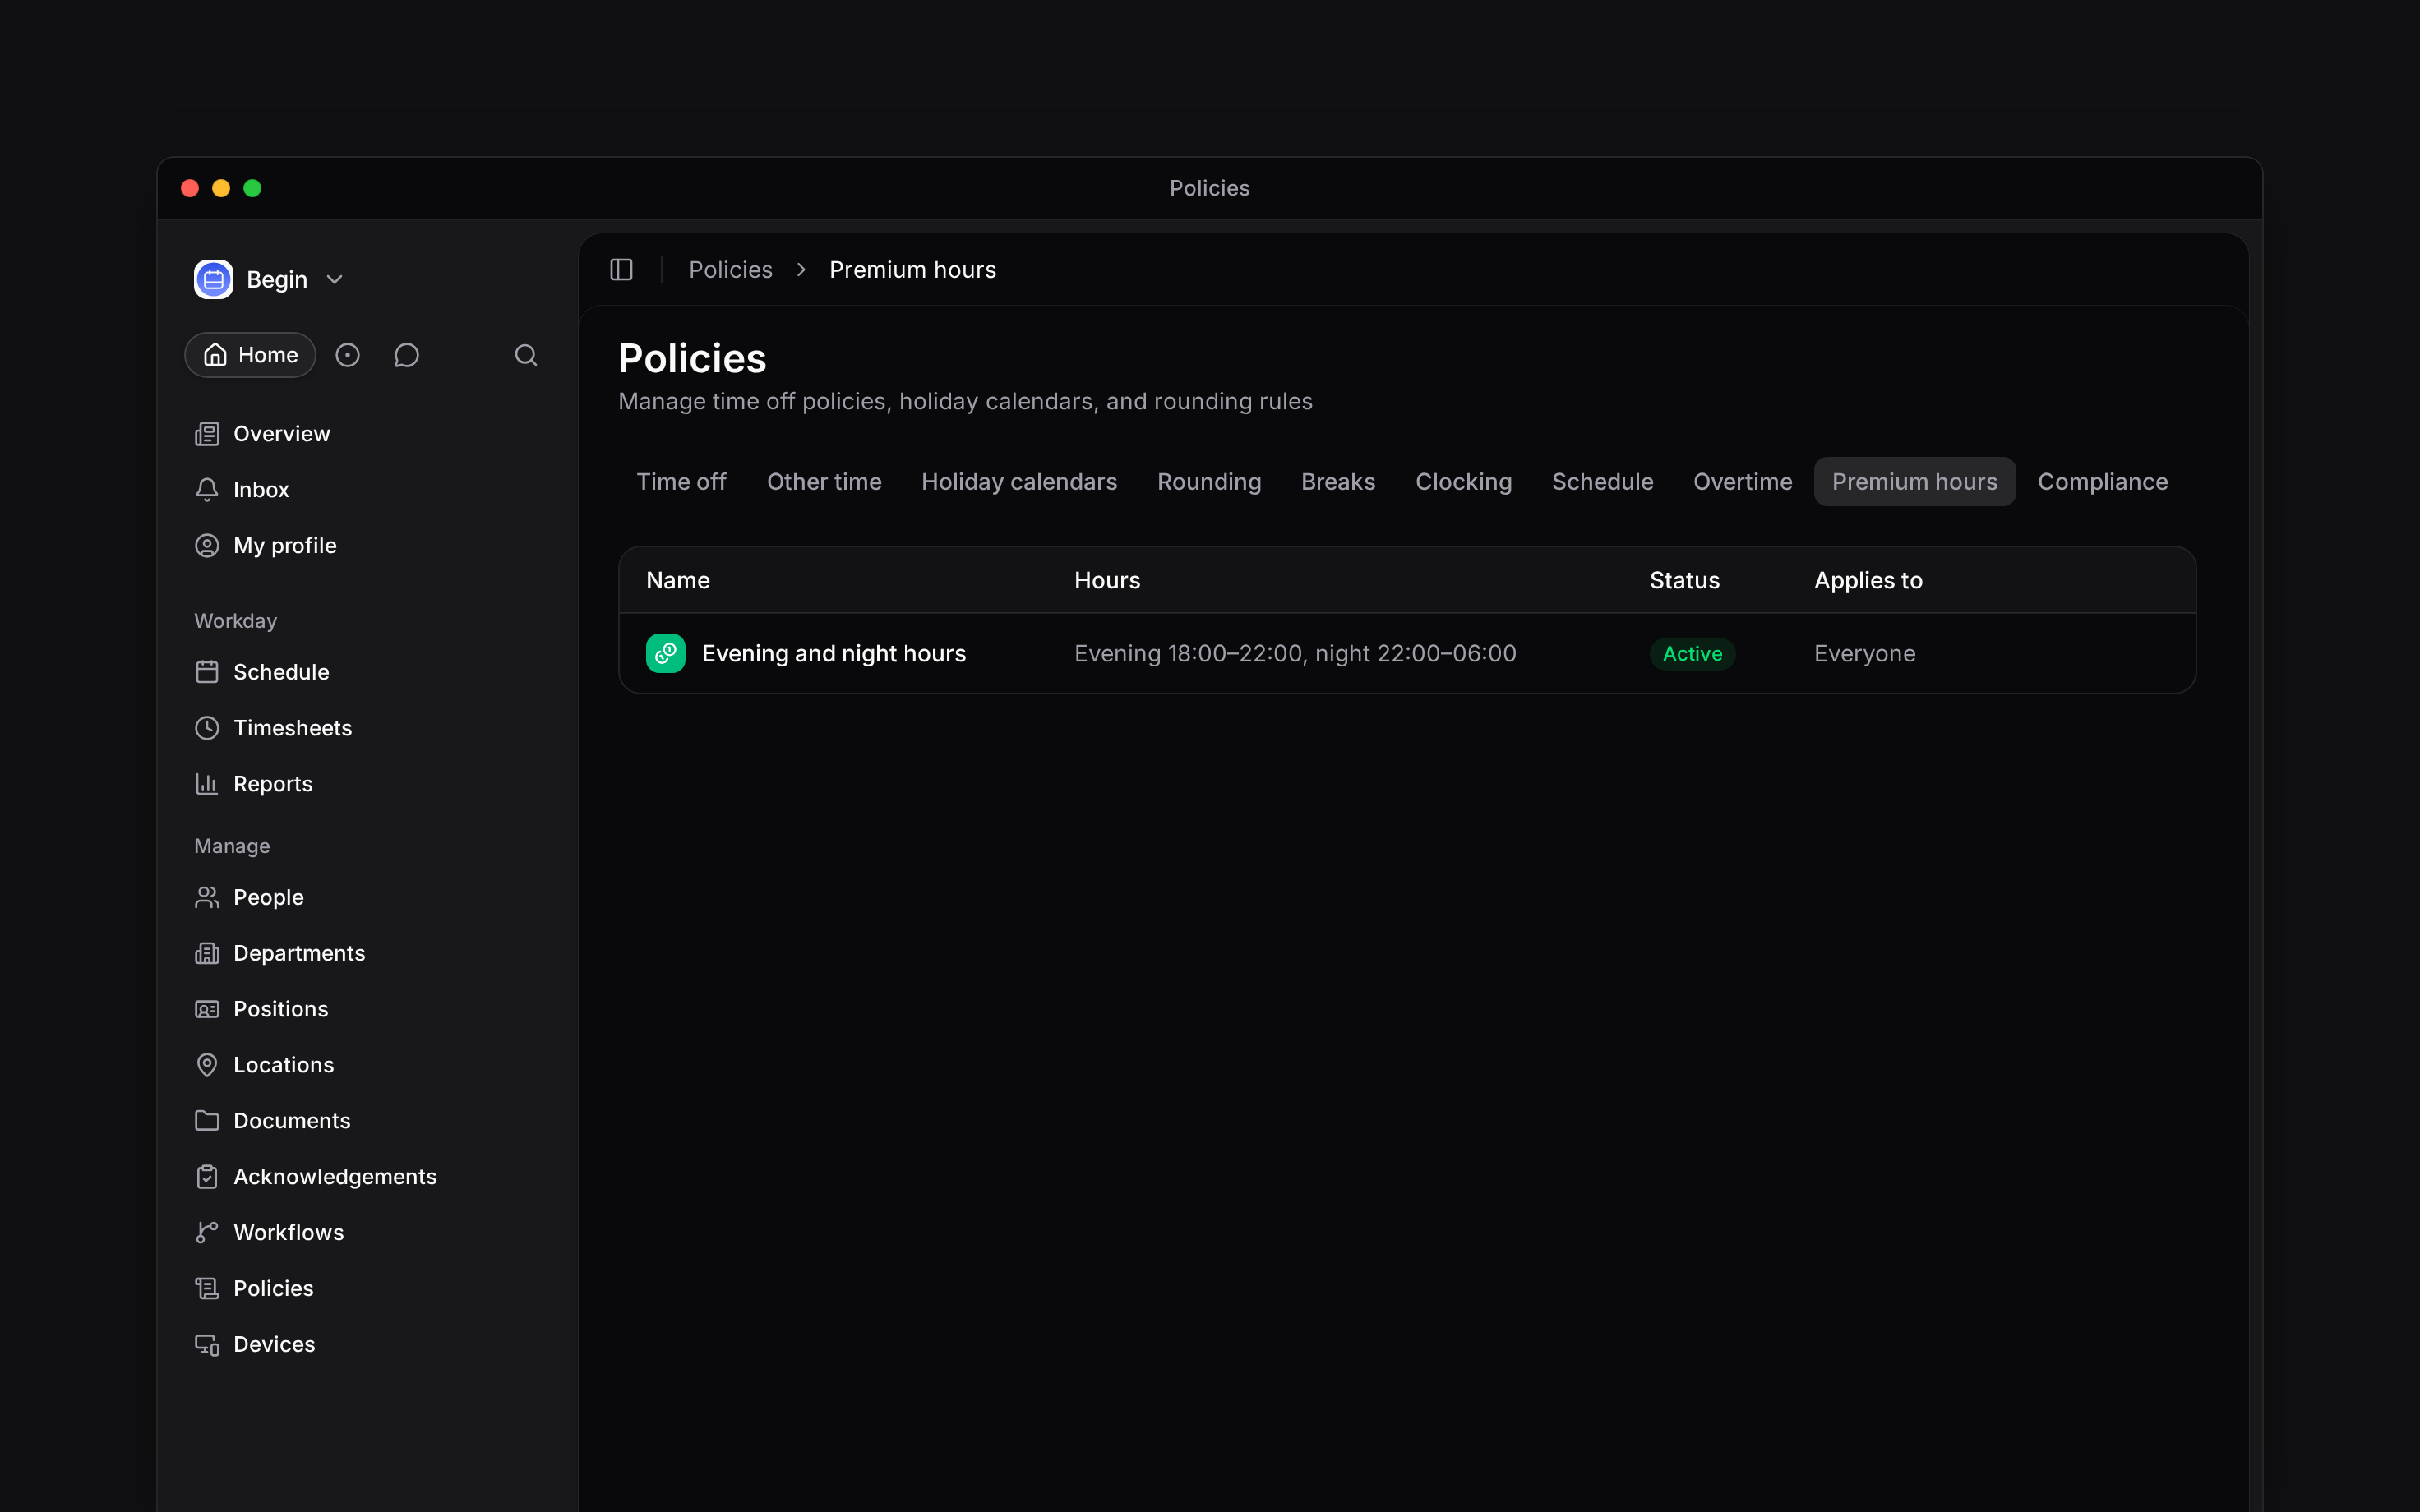Expand the Begin workspace dropdown chevron
This screenshot has width=2420, height=1512.
(335, 280)
